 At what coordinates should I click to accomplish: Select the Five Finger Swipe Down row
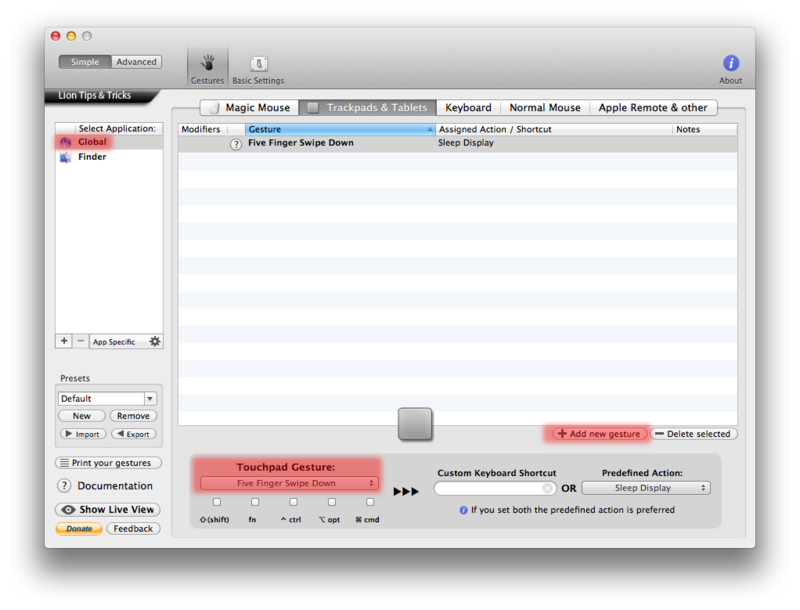point(458,143)
